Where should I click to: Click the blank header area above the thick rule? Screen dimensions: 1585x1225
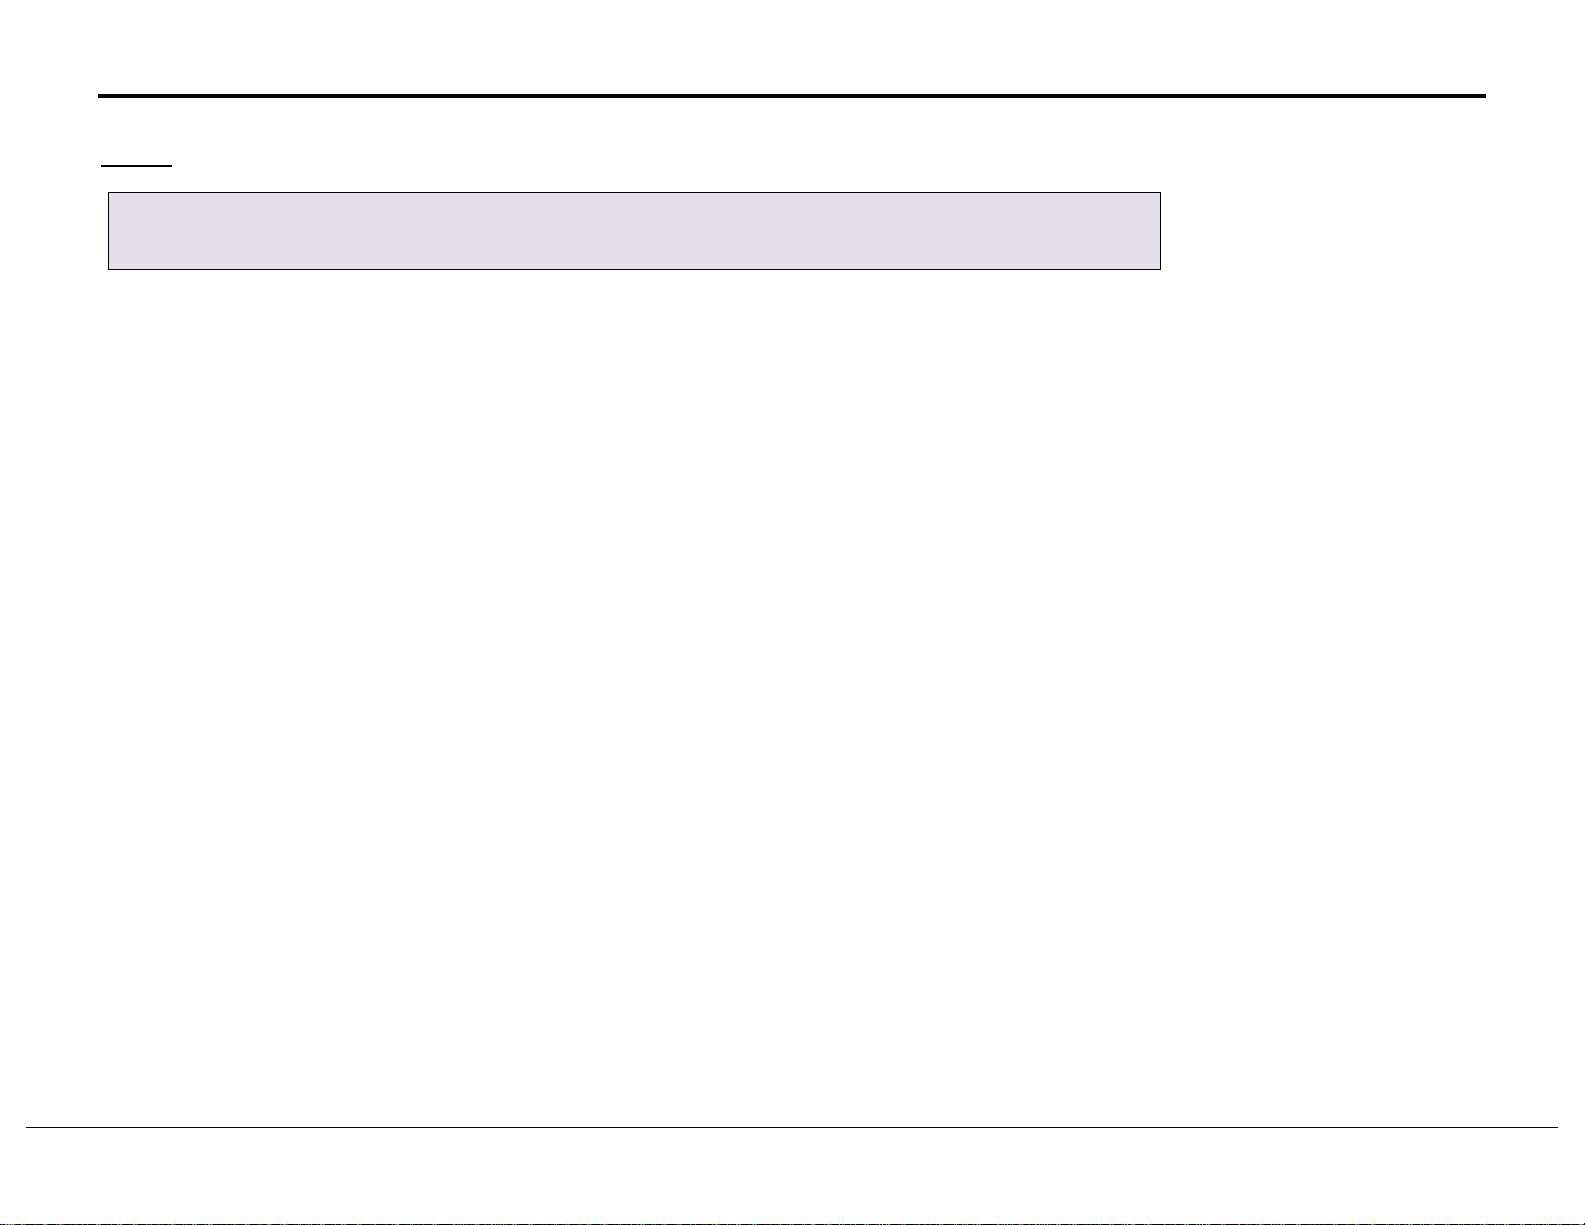tap(792, 45)
